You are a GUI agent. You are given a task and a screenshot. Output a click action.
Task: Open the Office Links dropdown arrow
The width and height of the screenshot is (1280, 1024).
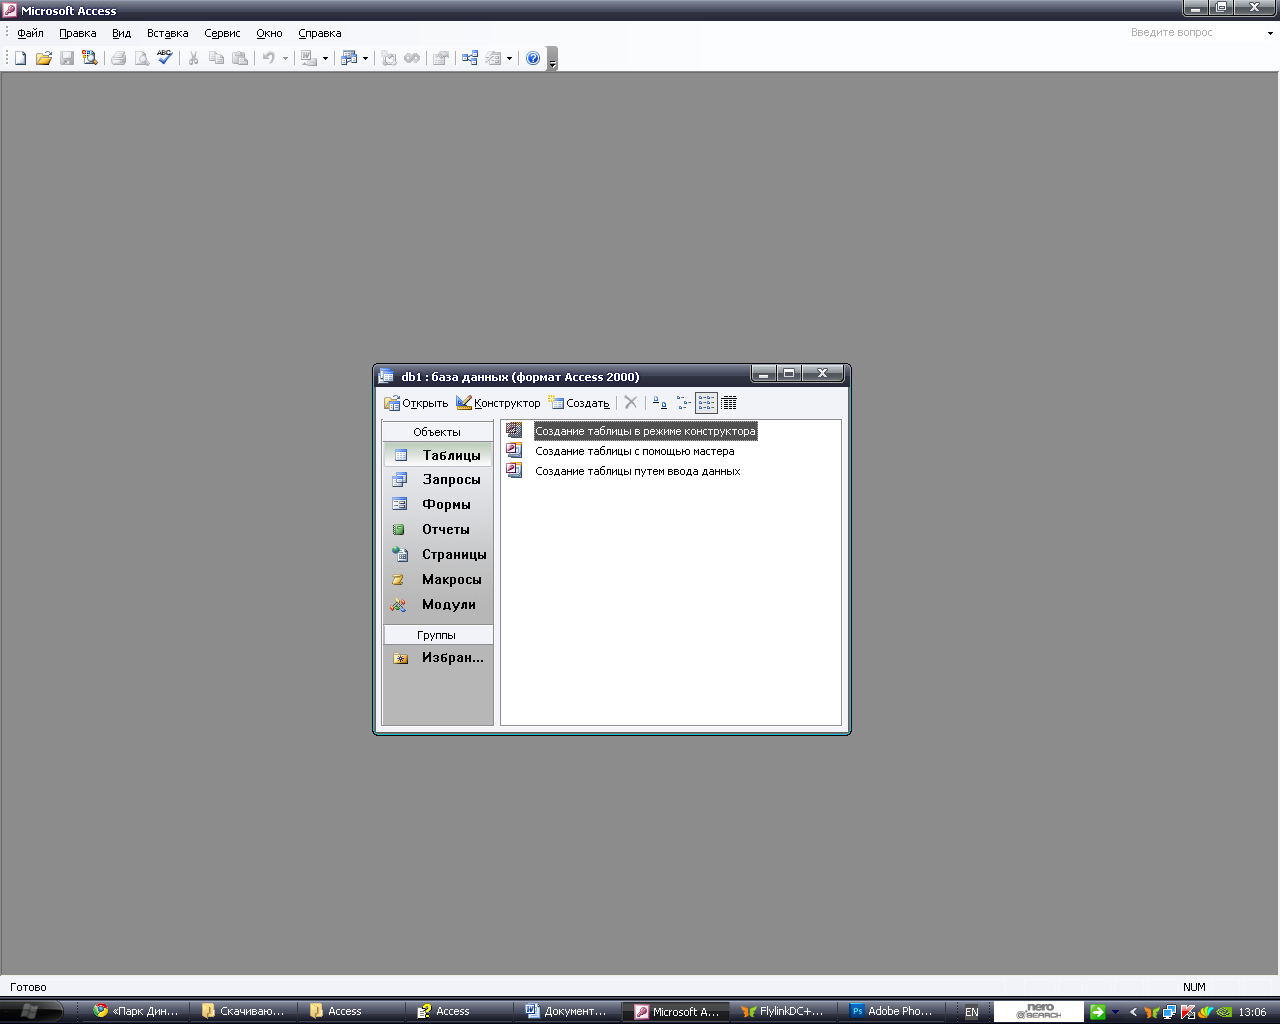(325, 58)
